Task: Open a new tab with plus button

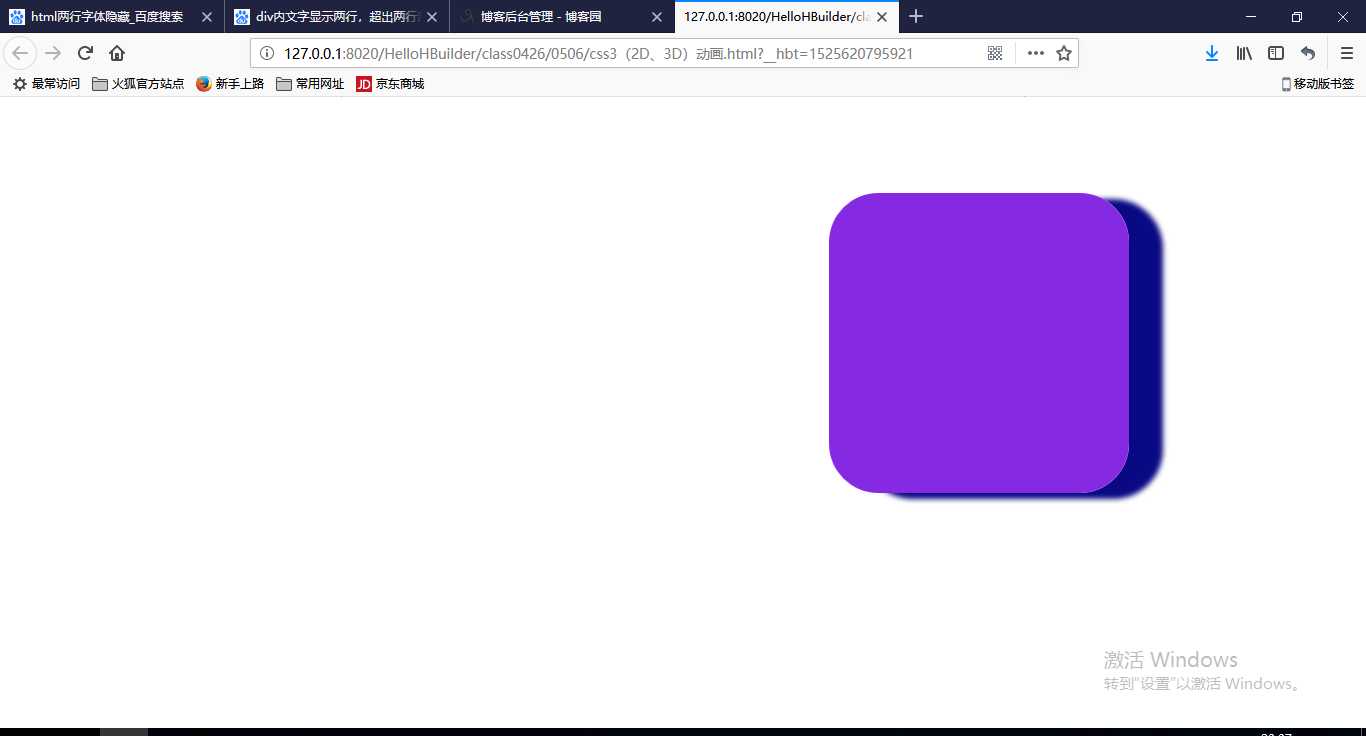Action: (916, 17)
